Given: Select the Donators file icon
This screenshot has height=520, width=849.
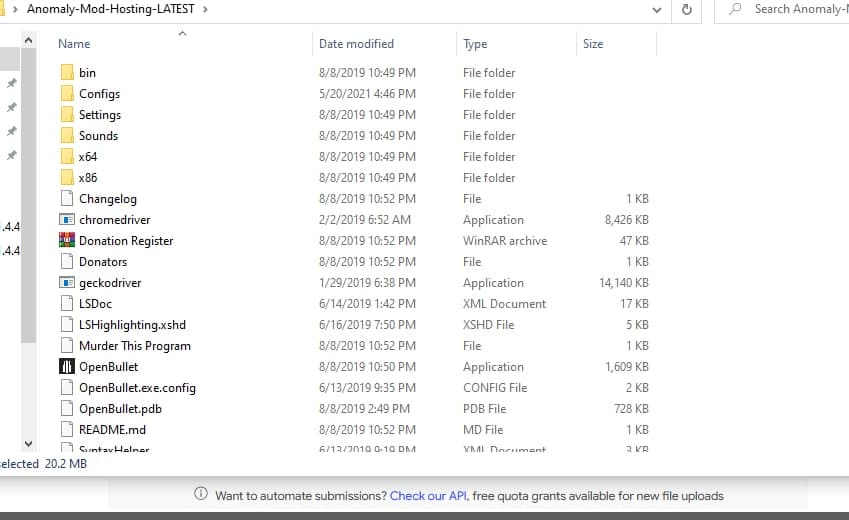Looking at the screenshot, I should [x=67, y=262].
